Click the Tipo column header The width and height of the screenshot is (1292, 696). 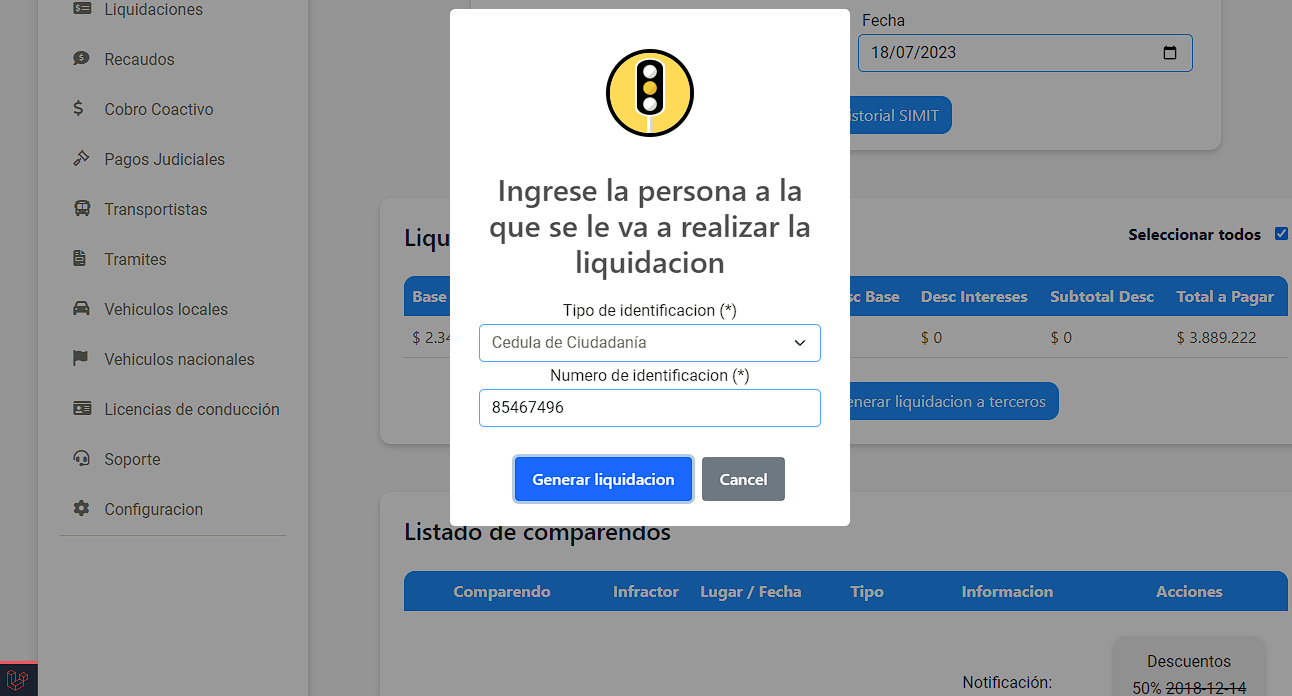click(867, 591)
